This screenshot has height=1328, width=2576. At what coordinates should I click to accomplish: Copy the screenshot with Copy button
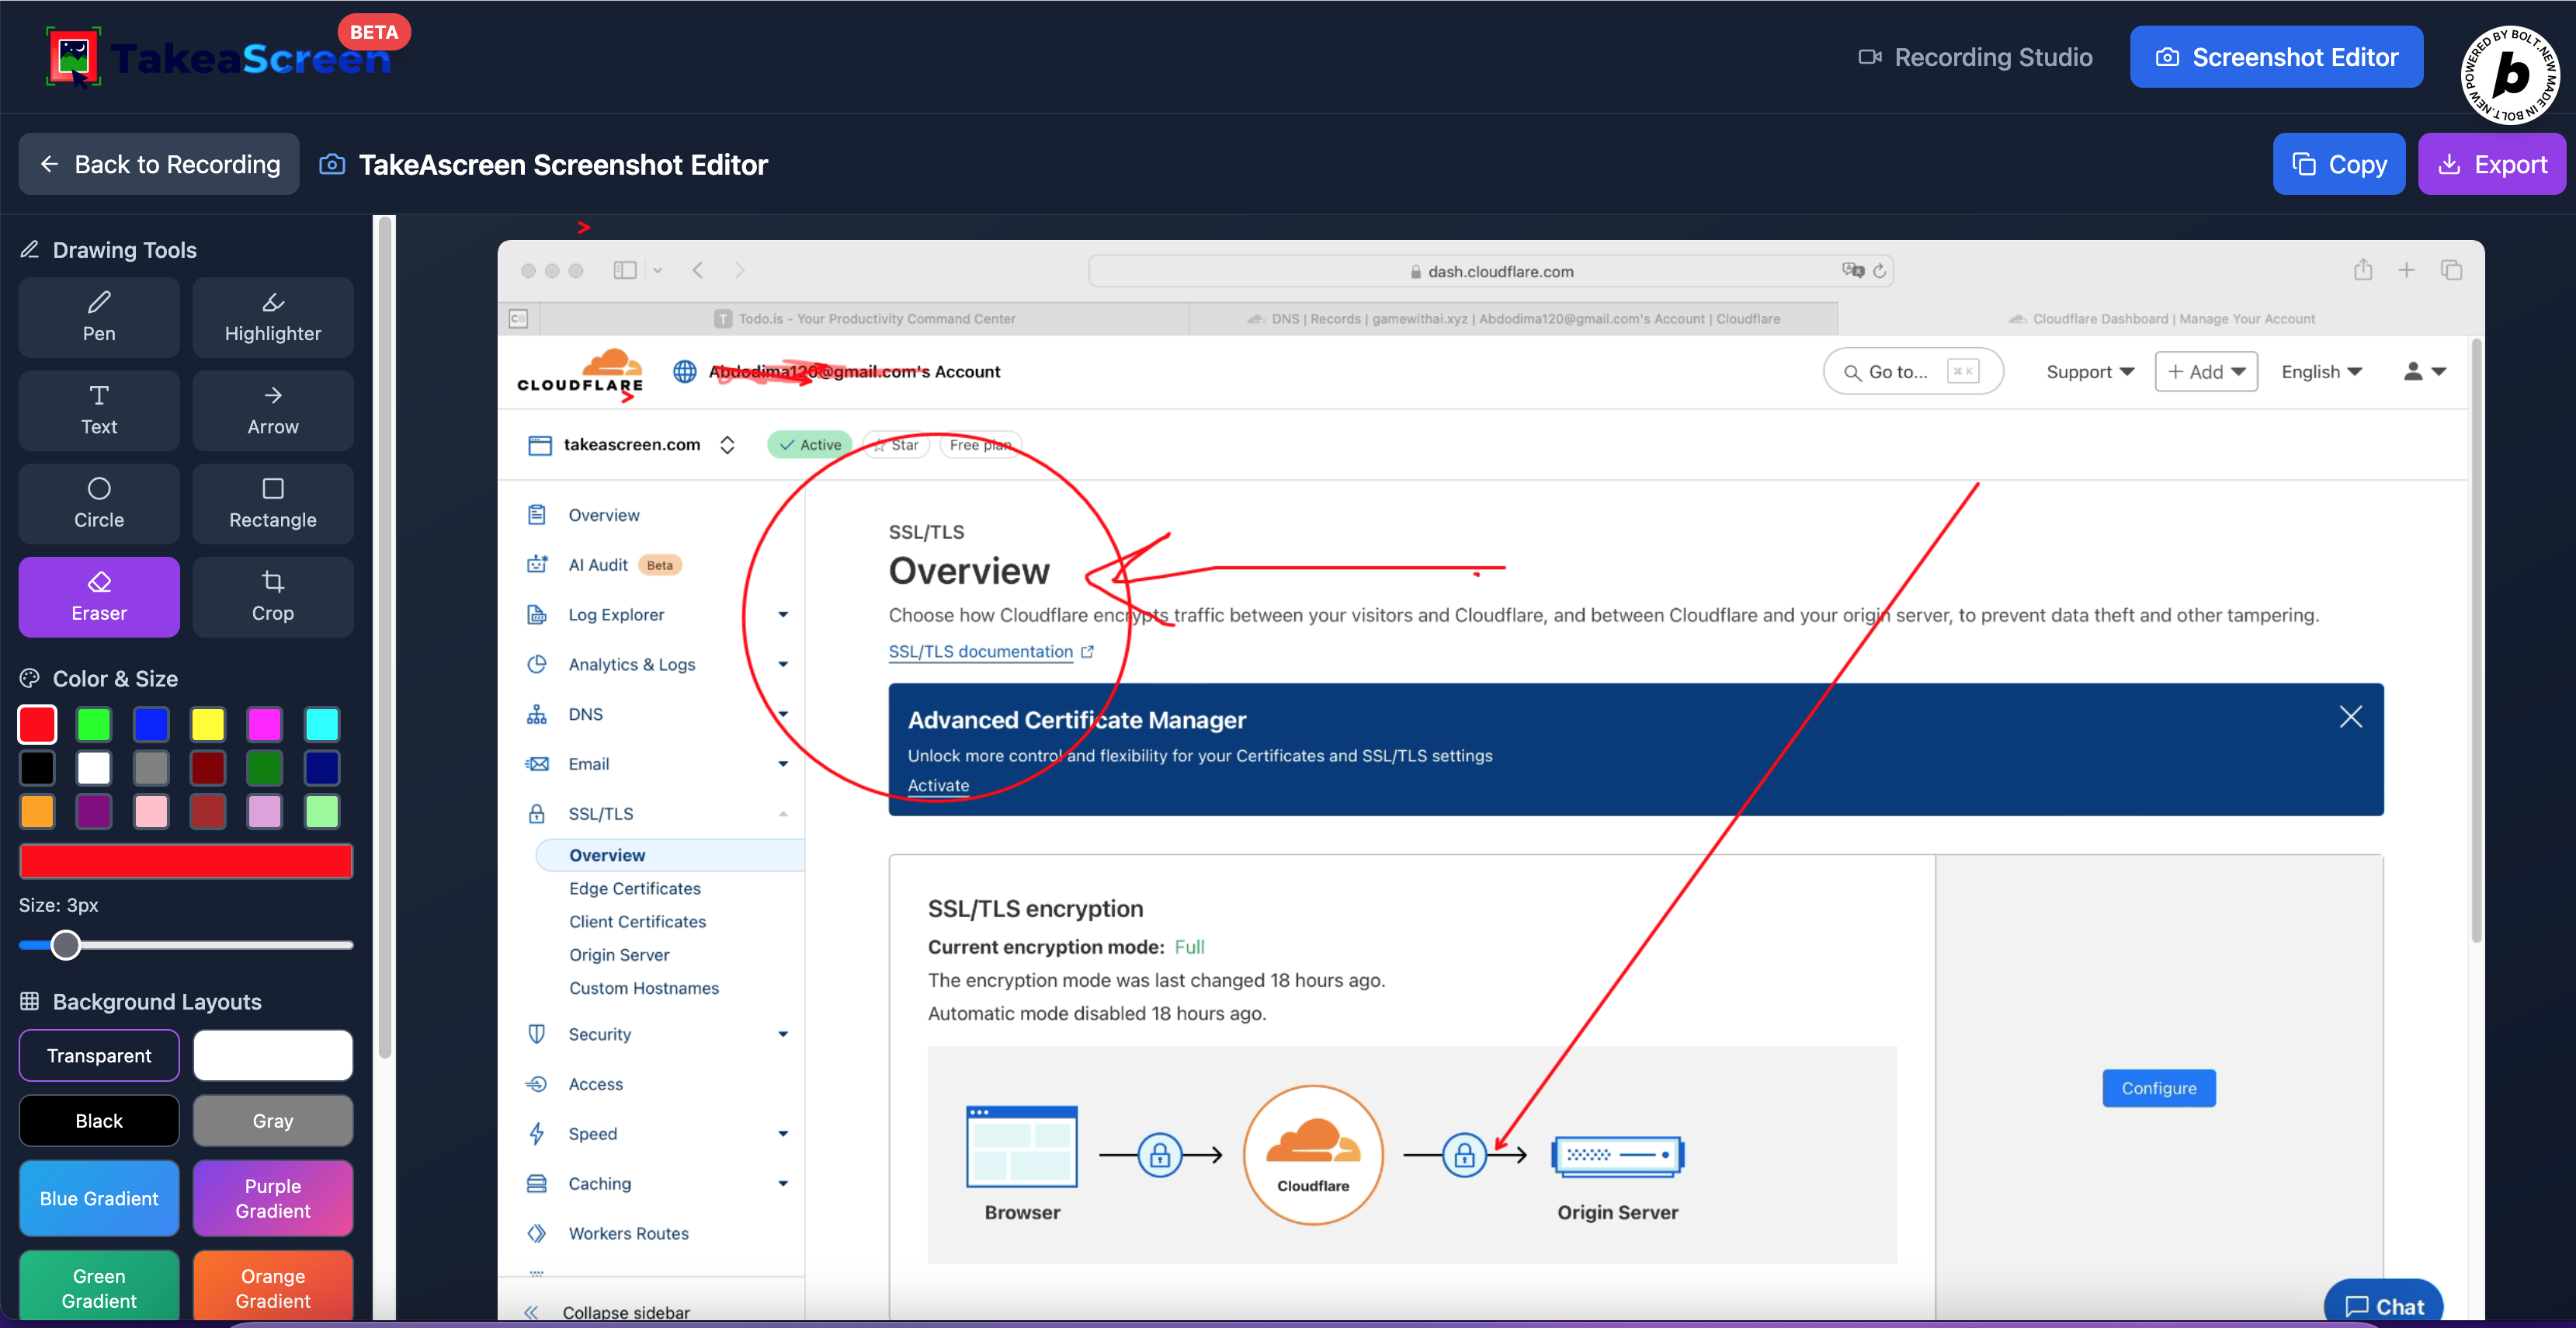(2338, 164)
